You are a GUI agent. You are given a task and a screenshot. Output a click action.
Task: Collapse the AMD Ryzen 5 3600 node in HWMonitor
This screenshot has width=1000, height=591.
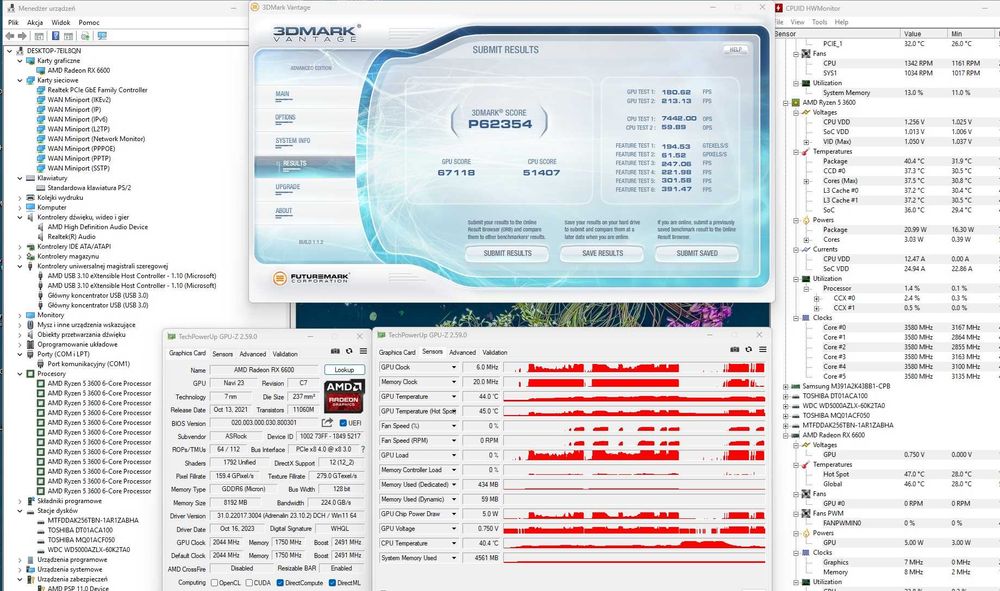(786, 103)
